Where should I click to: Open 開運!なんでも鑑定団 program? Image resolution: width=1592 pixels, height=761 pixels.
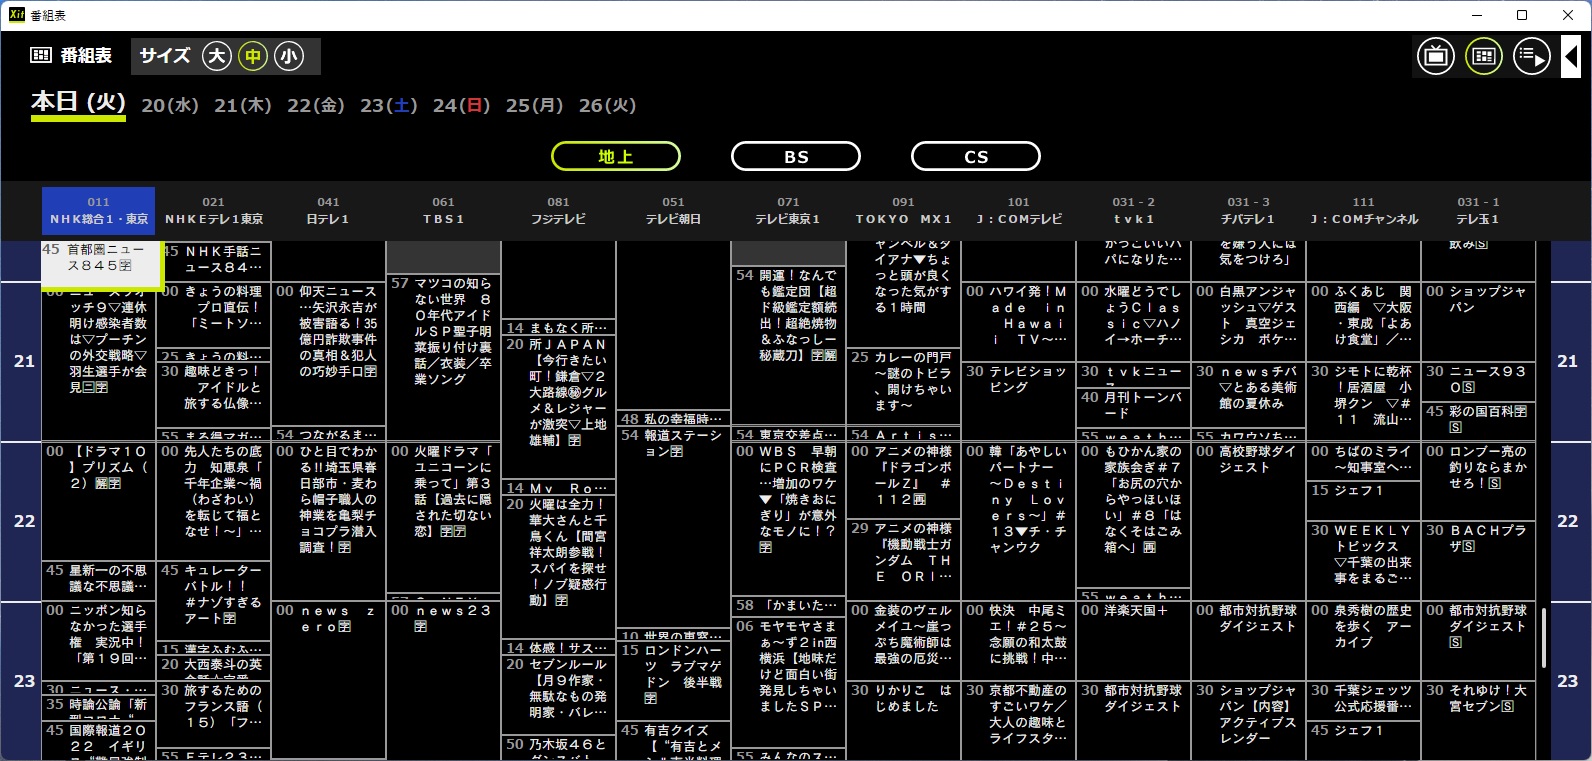pos(789,346)
